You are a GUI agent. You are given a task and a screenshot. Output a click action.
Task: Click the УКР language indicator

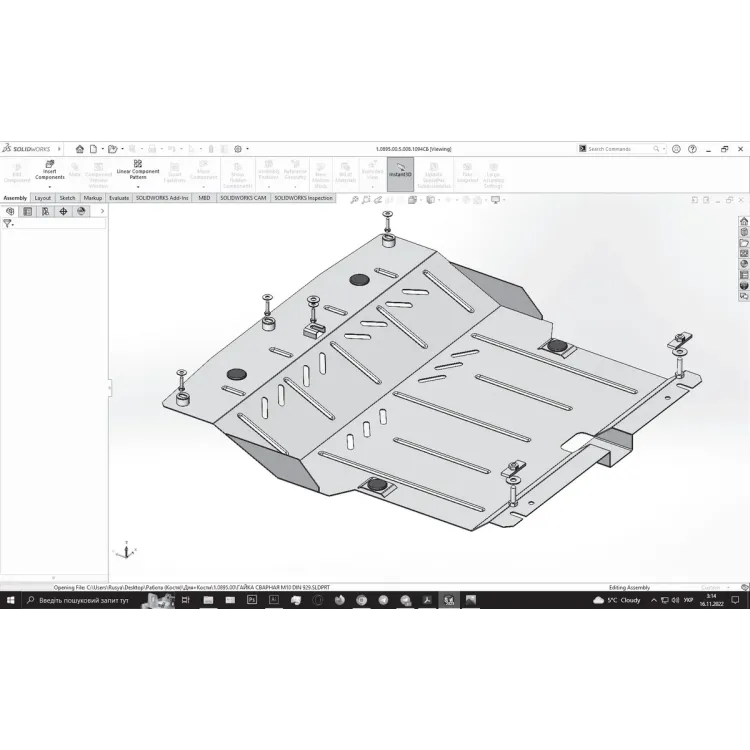click(x=688, y=600)
